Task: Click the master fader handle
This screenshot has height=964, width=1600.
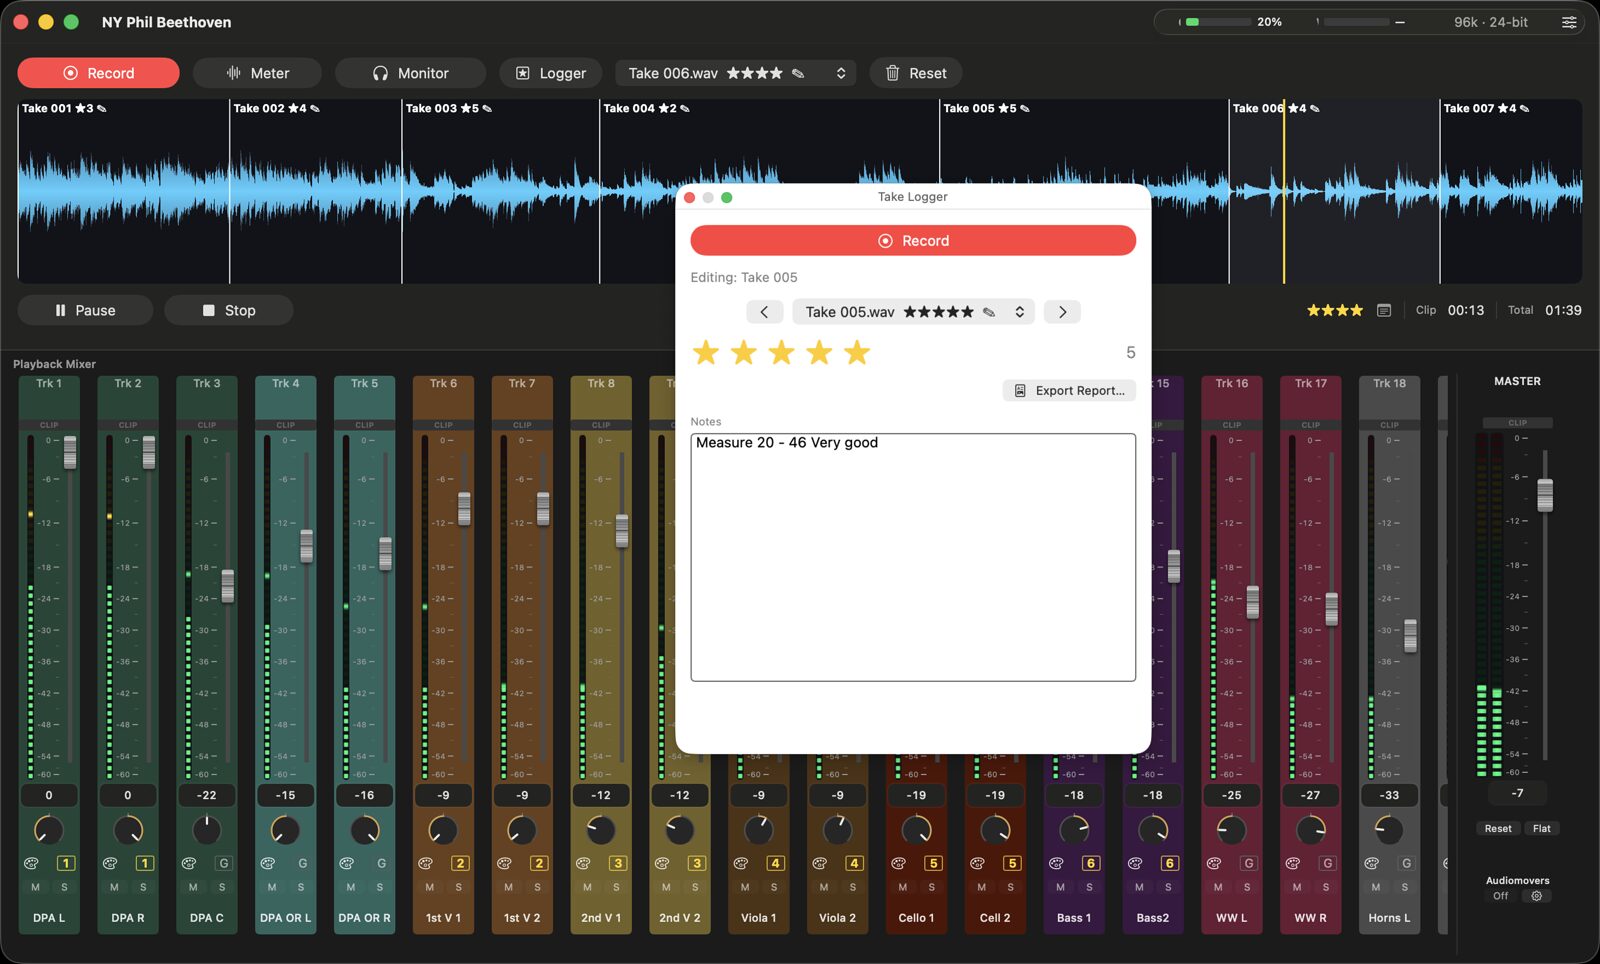Action: tap(1545, 495)
